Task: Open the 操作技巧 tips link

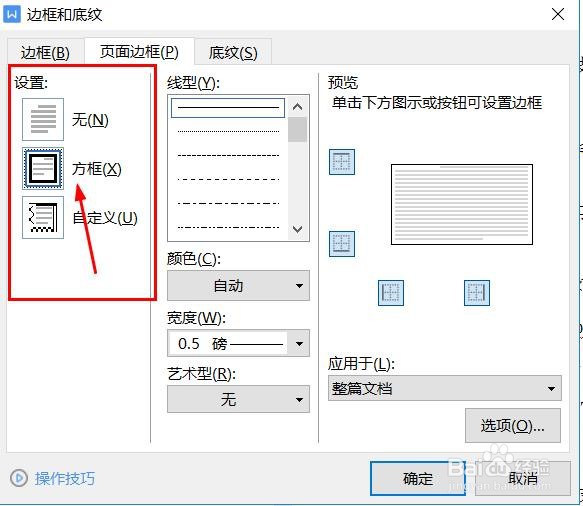Action: (65, 478)
